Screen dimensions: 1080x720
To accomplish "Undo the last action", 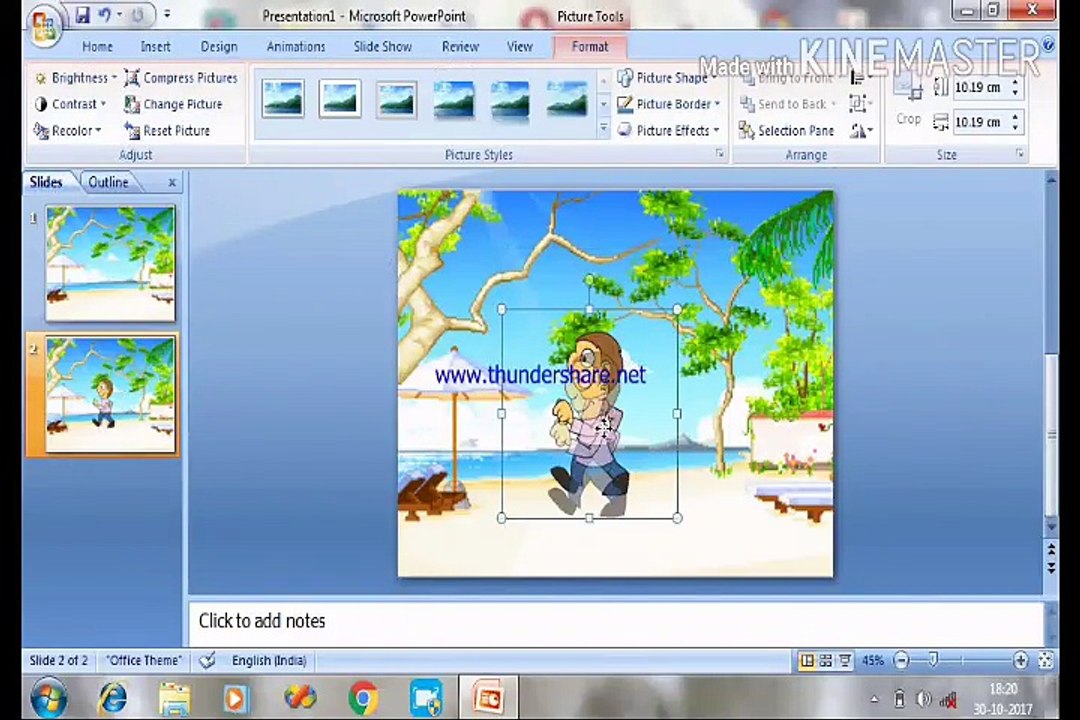I will coord(105,15).
